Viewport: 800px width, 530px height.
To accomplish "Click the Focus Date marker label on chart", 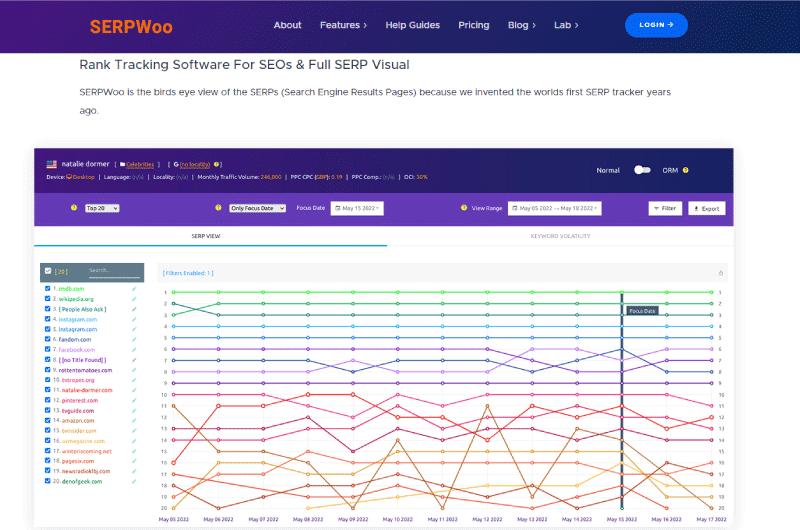I will 642,311.
